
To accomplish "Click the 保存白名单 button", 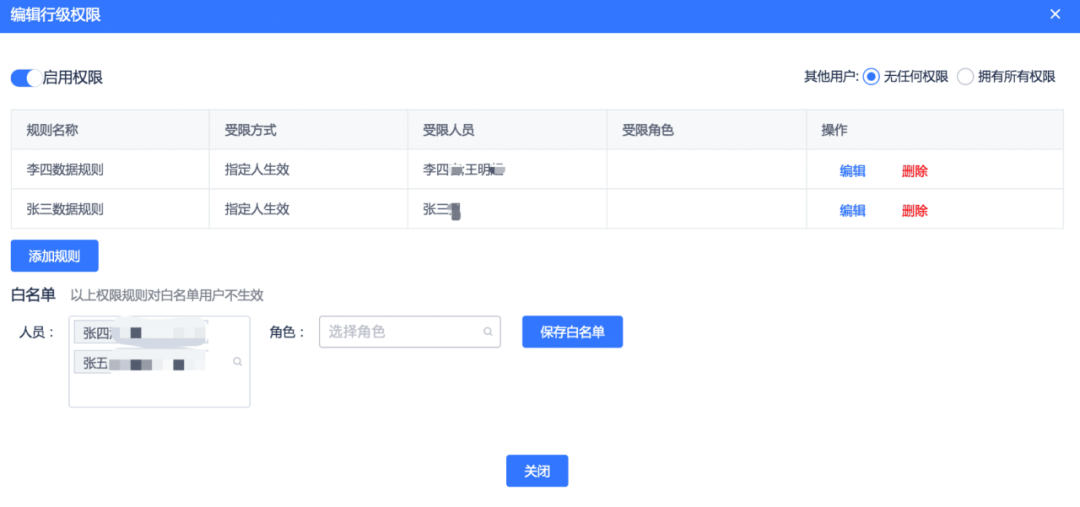I will (x=572, y=332).
